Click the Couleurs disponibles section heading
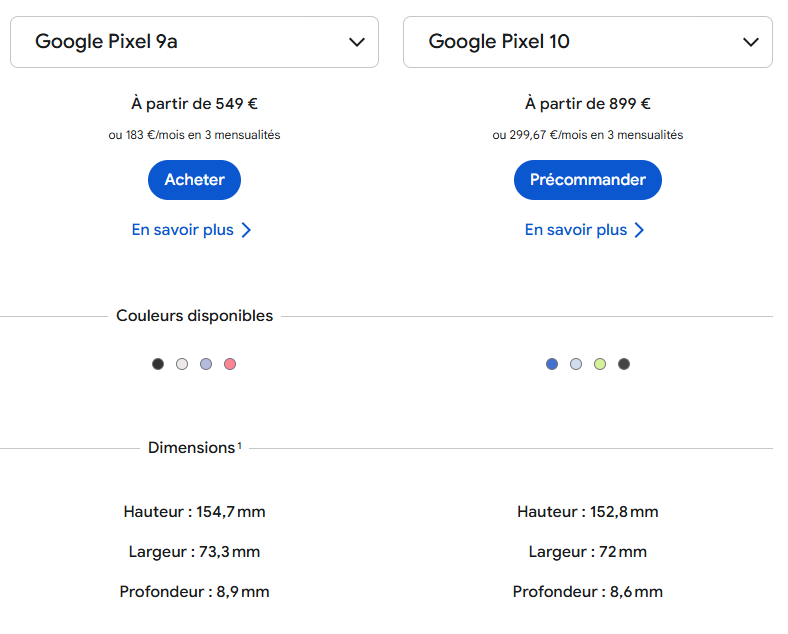The image size is (788, 634). tap(194, 316)
